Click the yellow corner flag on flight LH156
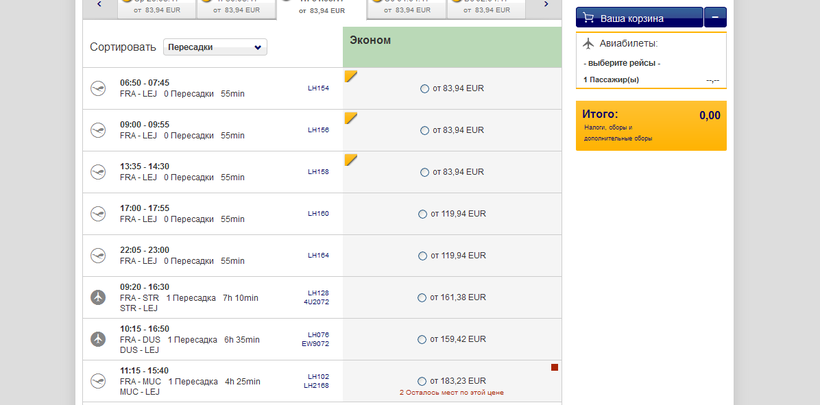This screenshot has height=405, width=820. pyautogui.click(x=350, y=118)
